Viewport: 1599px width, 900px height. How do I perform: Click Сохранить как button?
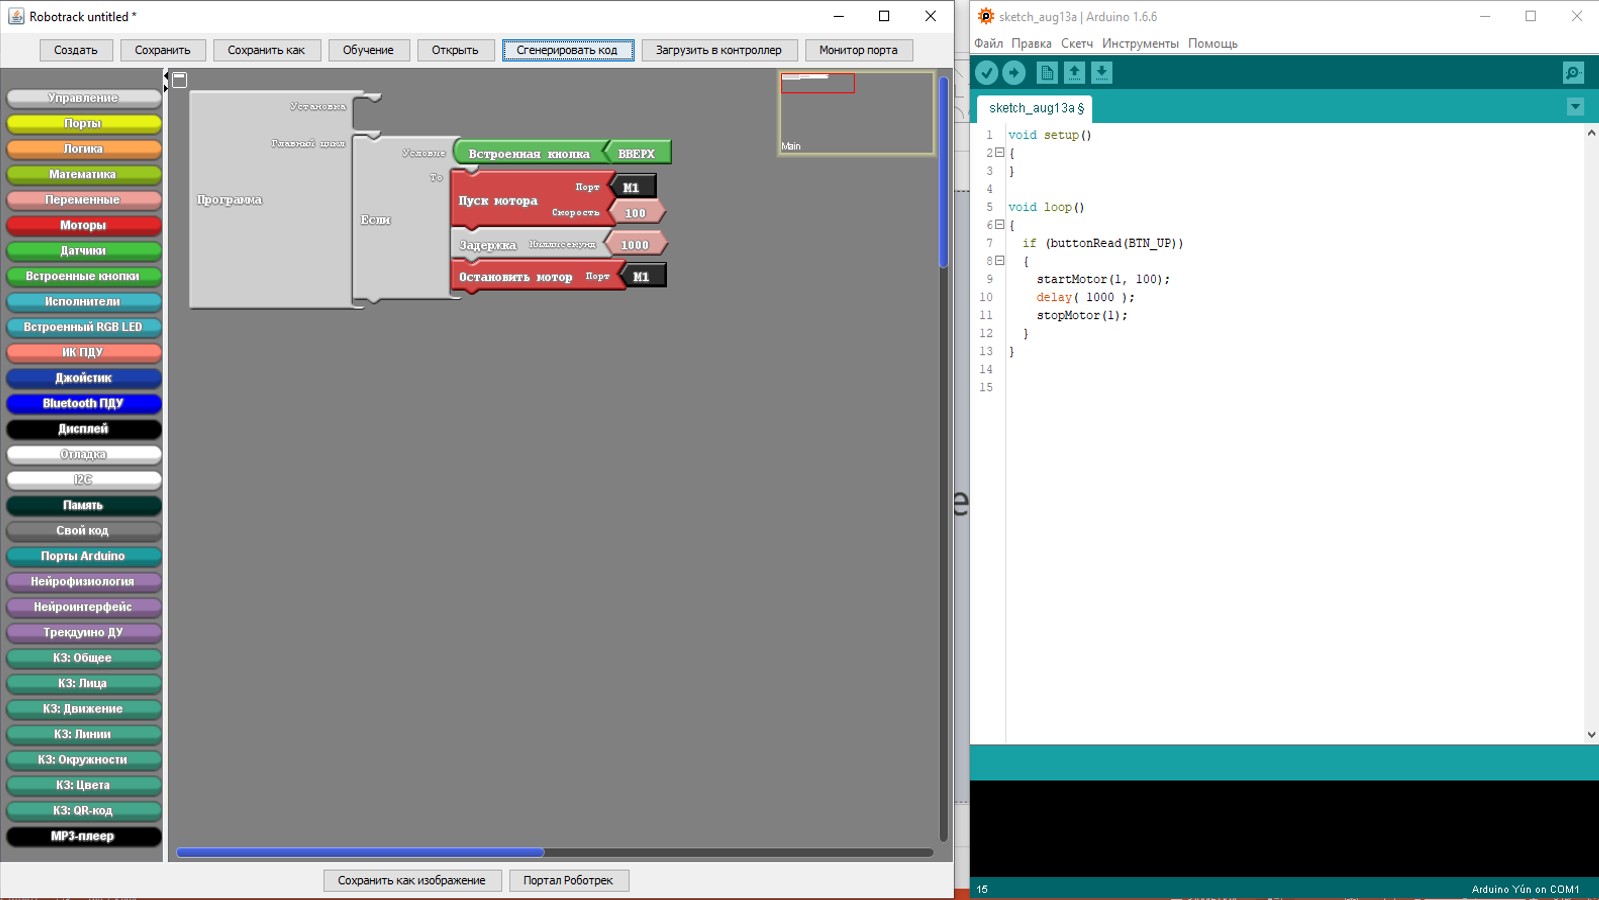pyautogui.click(x=266, y=50)
